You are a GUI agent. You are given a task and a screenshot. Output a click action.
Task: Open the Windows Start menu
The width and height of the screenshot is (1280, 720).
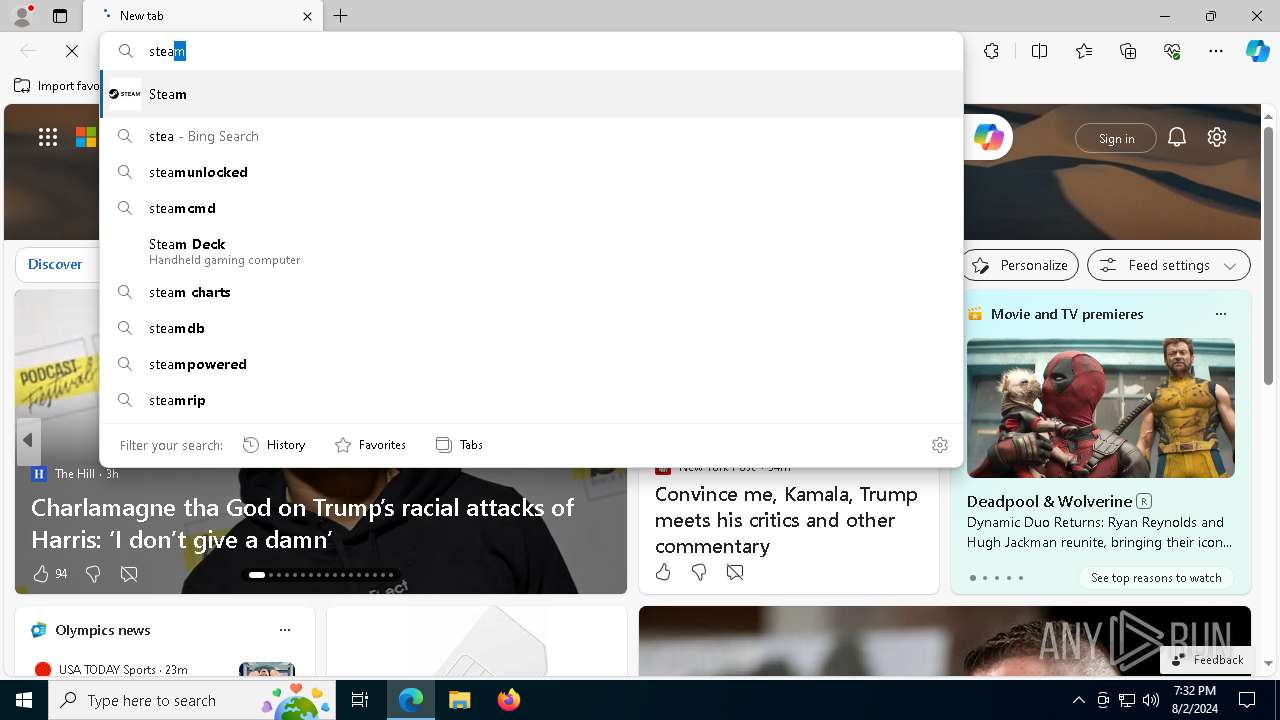point(24,700)
